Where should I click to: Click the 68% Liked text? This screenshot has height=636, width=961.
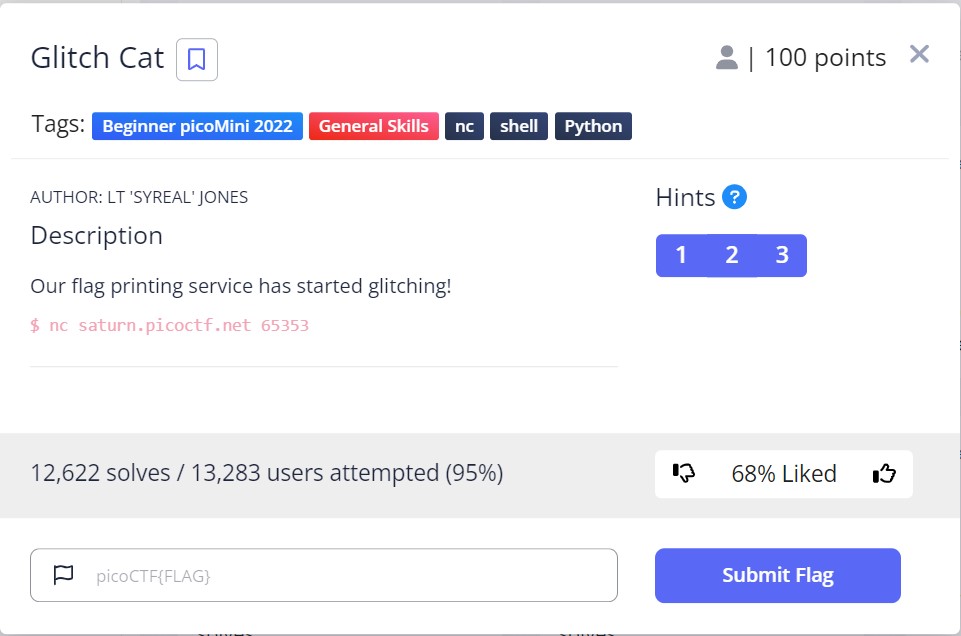(x=784, y=474)
